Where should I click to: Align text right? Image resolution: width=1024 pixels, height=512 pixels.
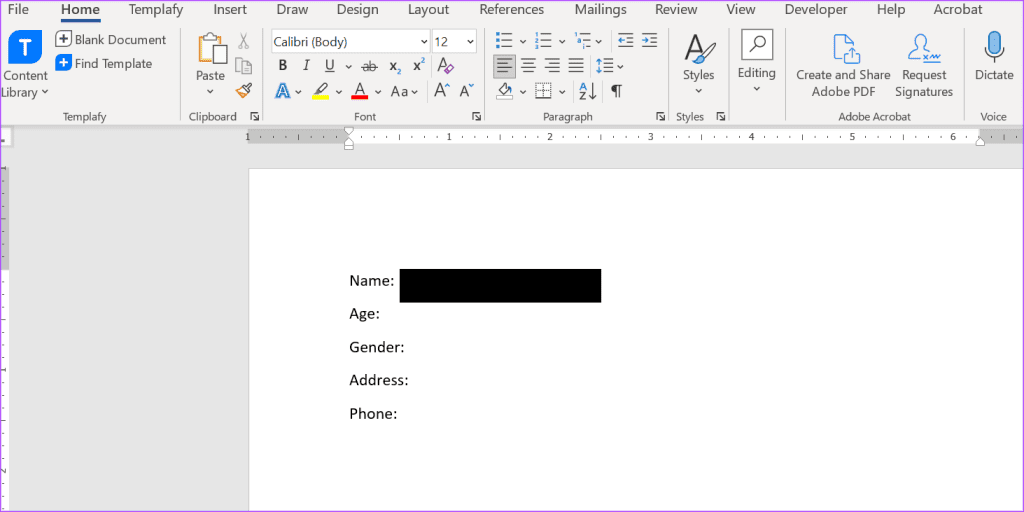click(552, 66)
